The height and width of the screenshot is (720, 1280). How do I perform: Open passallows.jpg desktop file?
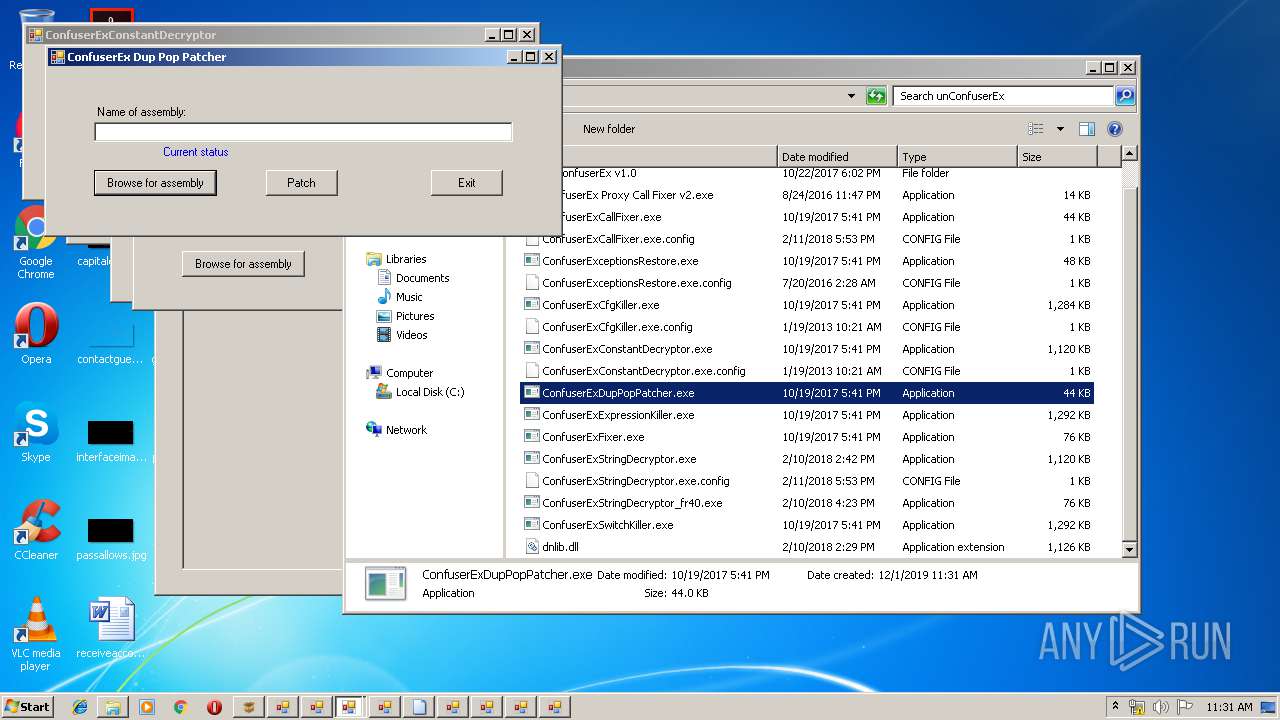pos(110,540)
